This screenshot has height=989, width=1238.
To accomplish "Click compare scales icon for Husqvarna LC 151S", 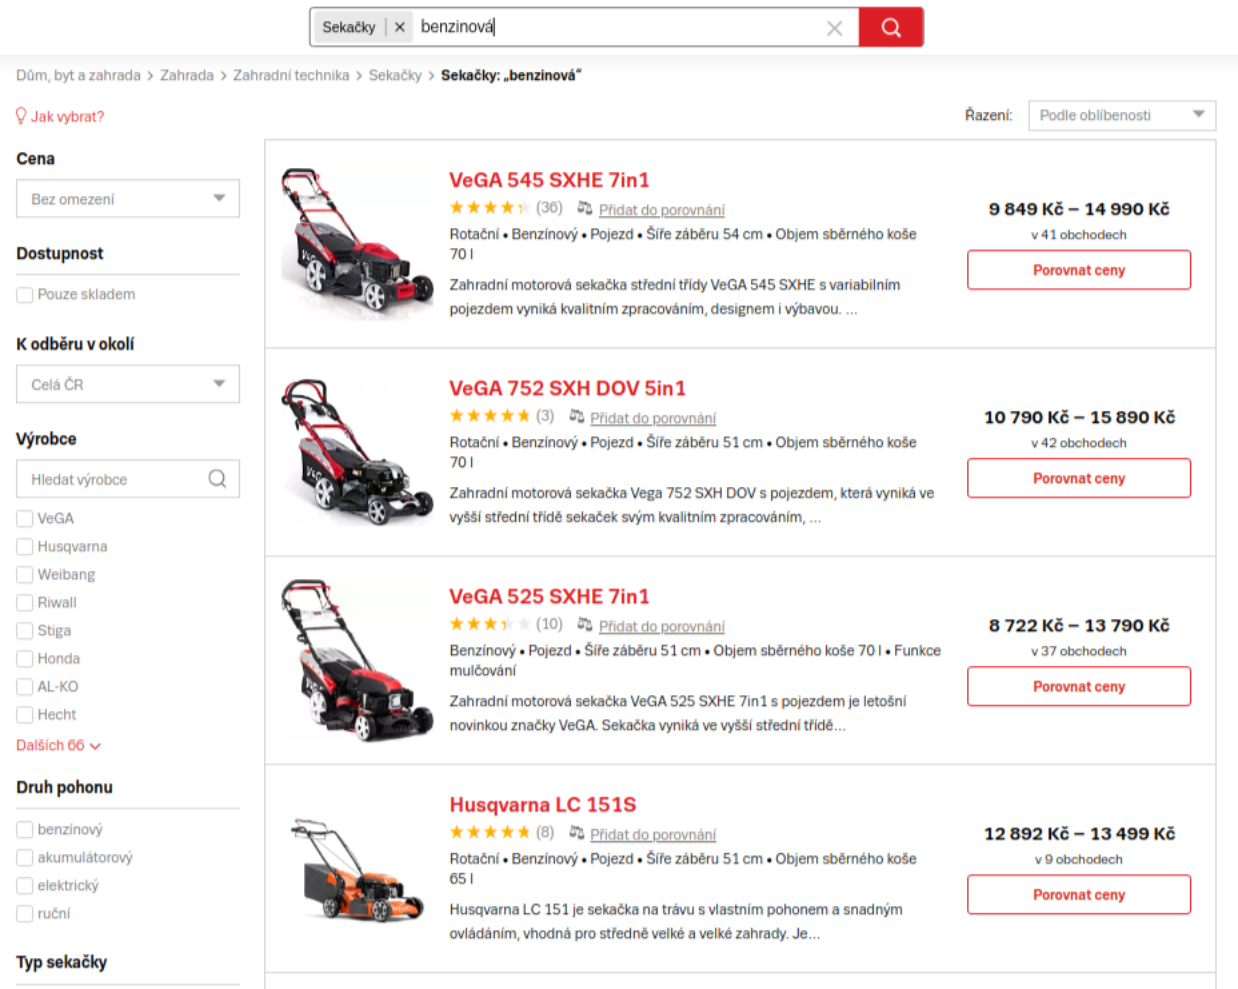I will tap(576, 832).
